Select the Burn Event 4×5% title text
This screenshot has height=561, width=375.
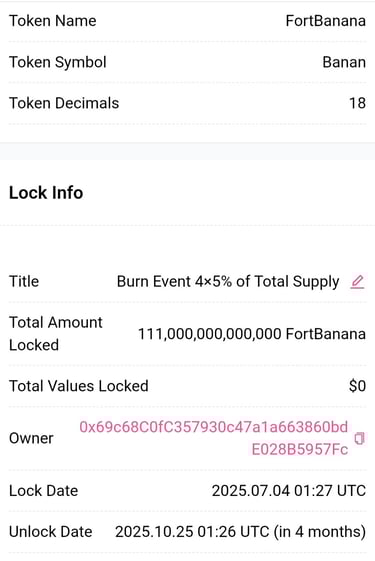coord(228,282)
